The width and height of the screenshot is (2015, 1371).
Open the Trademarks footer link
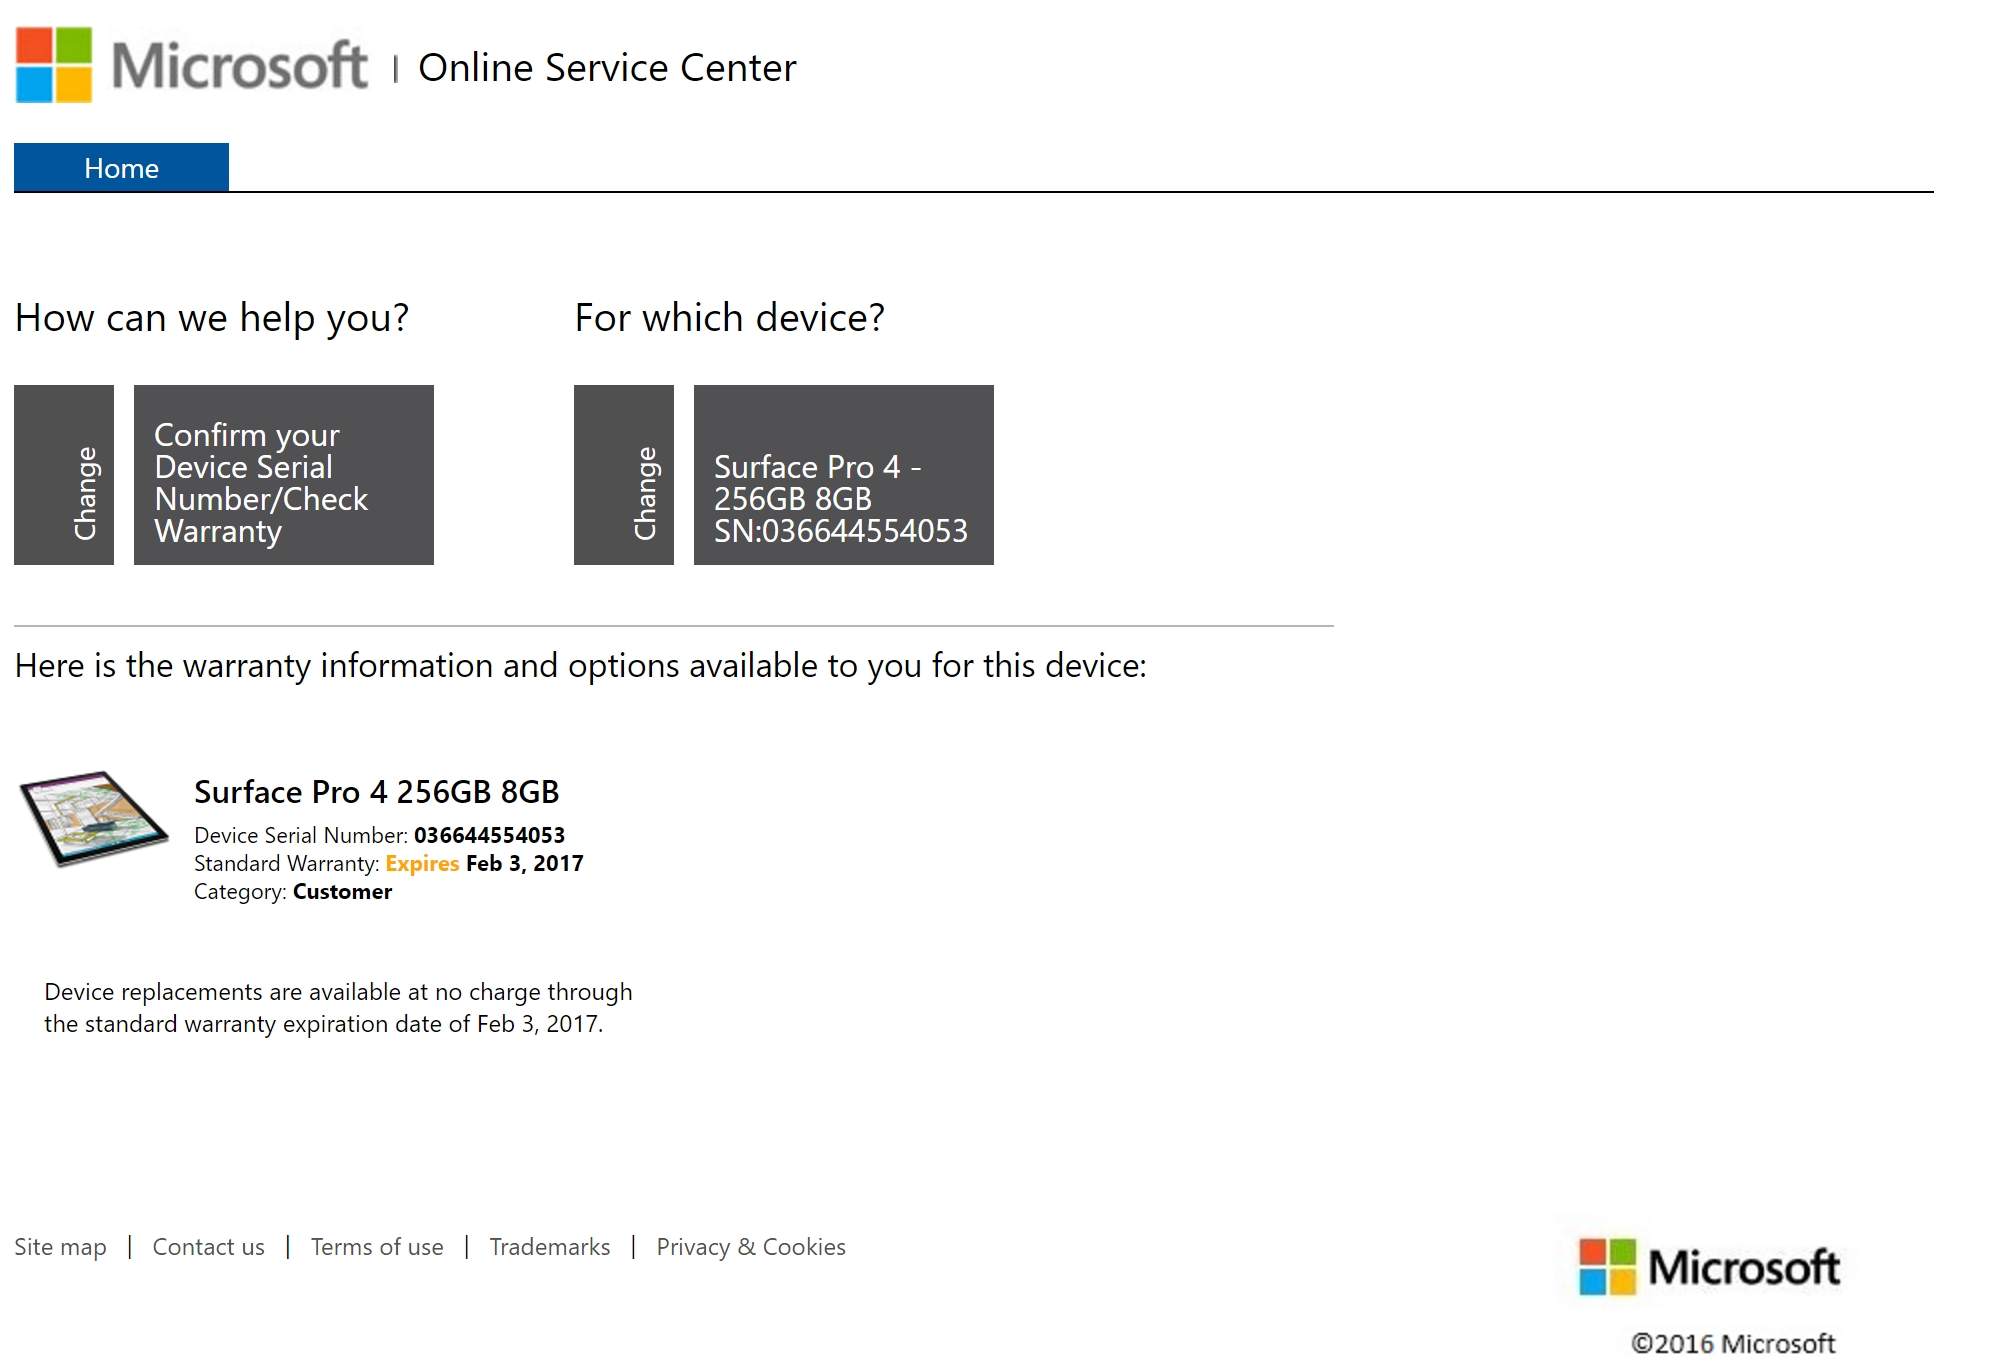point(550,1247)
